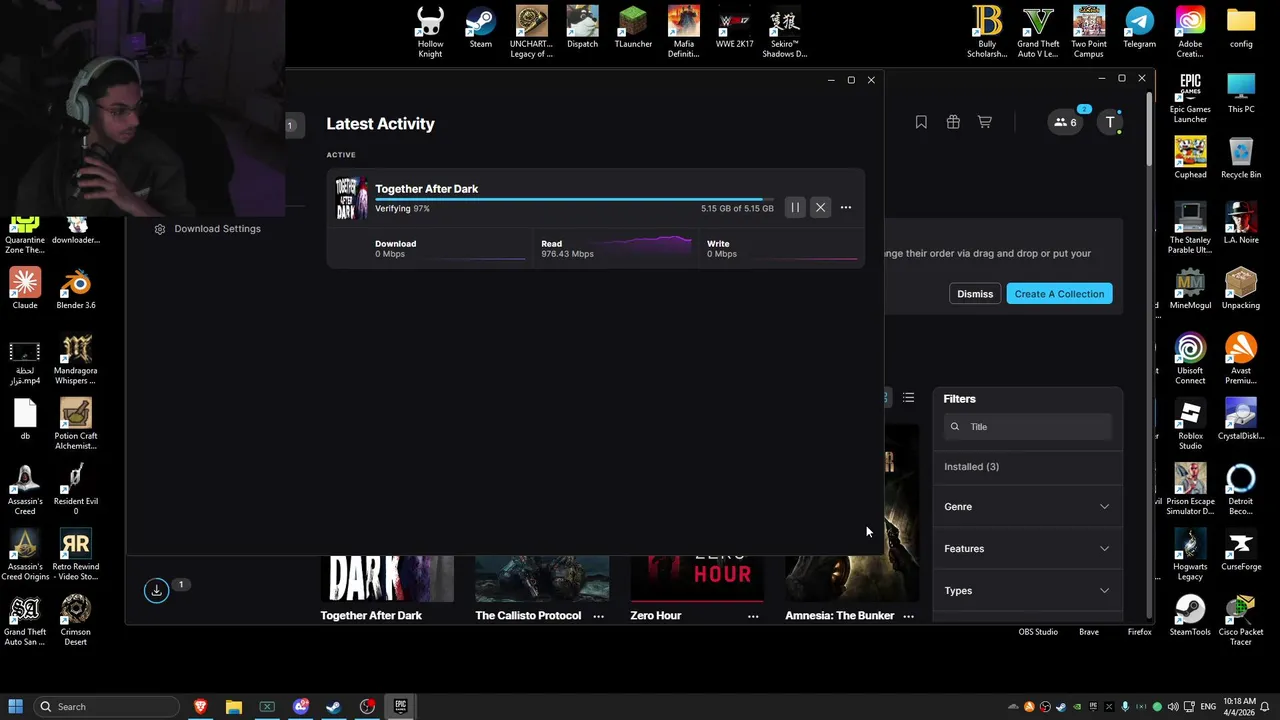Open Hollow Knight desktop shortcut

[430, 32]
